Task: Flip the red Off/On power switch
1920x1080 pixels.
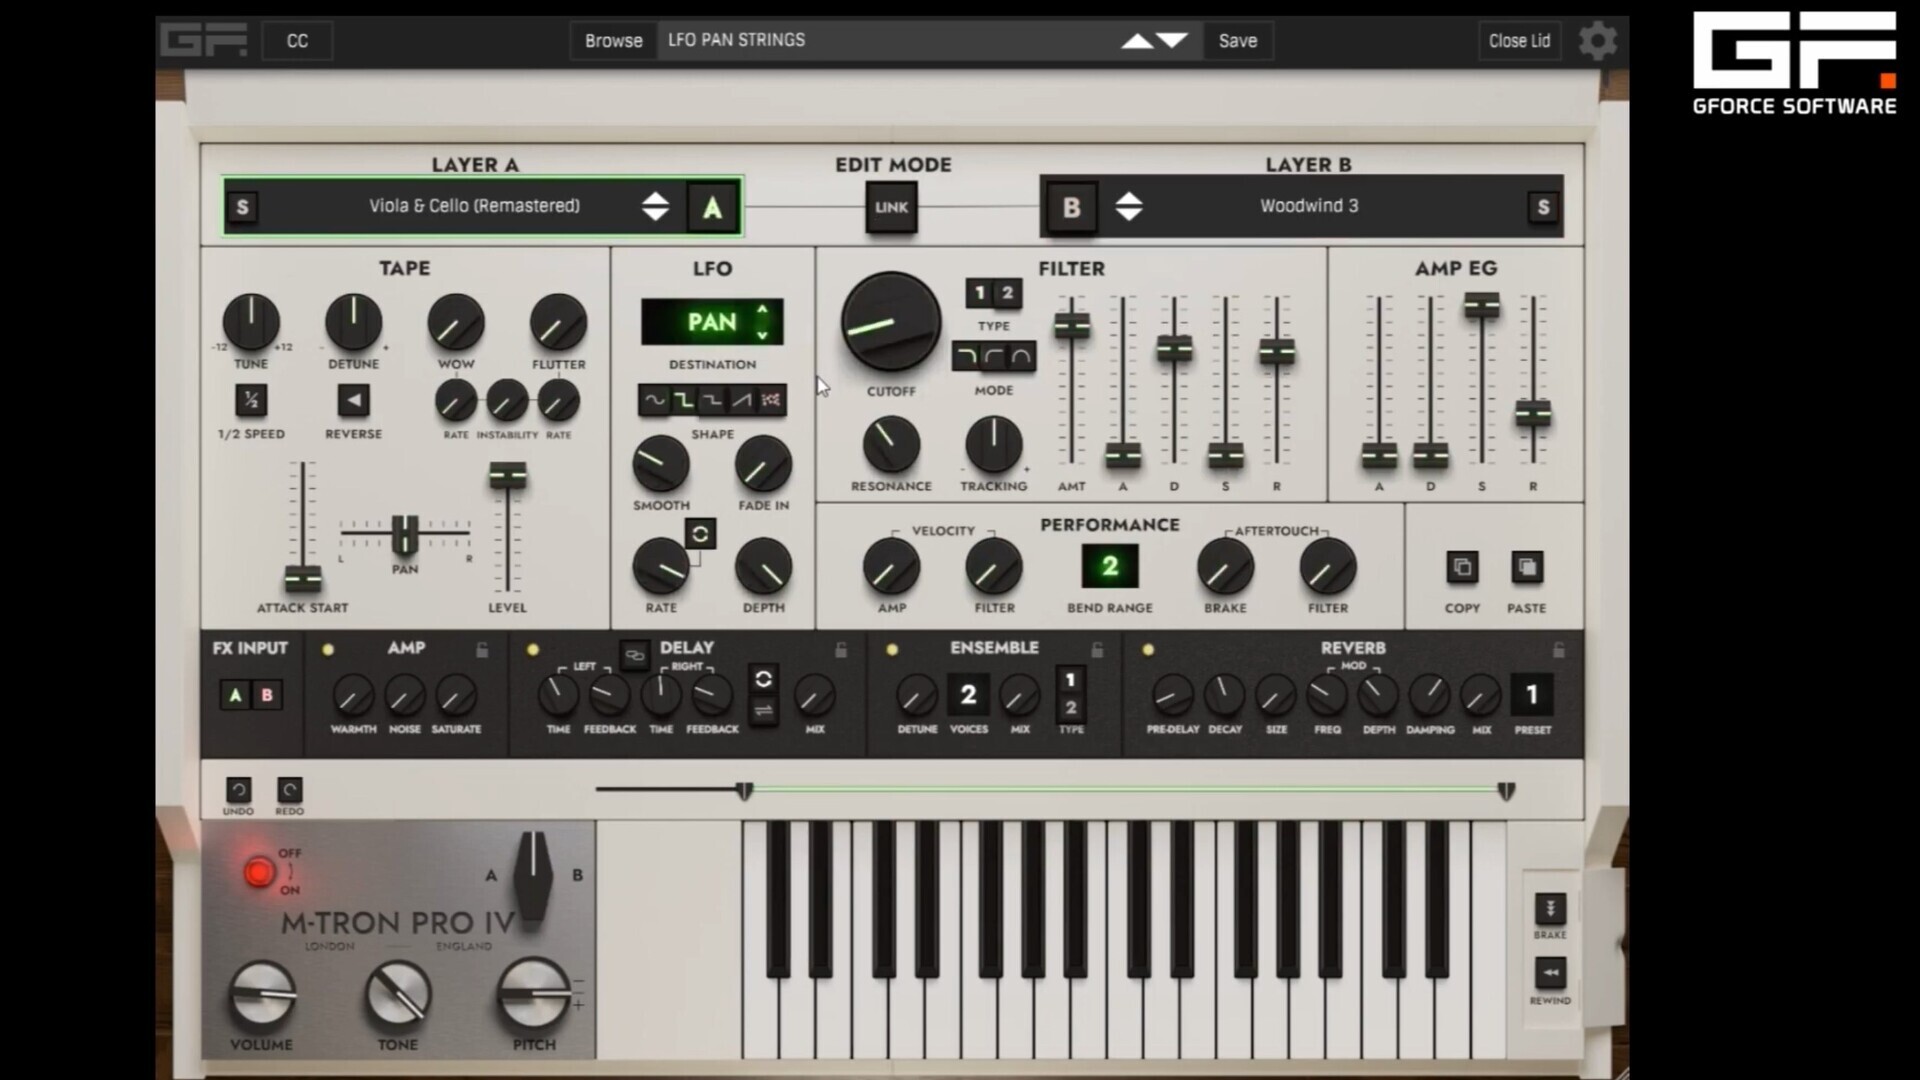Action: 260,872
